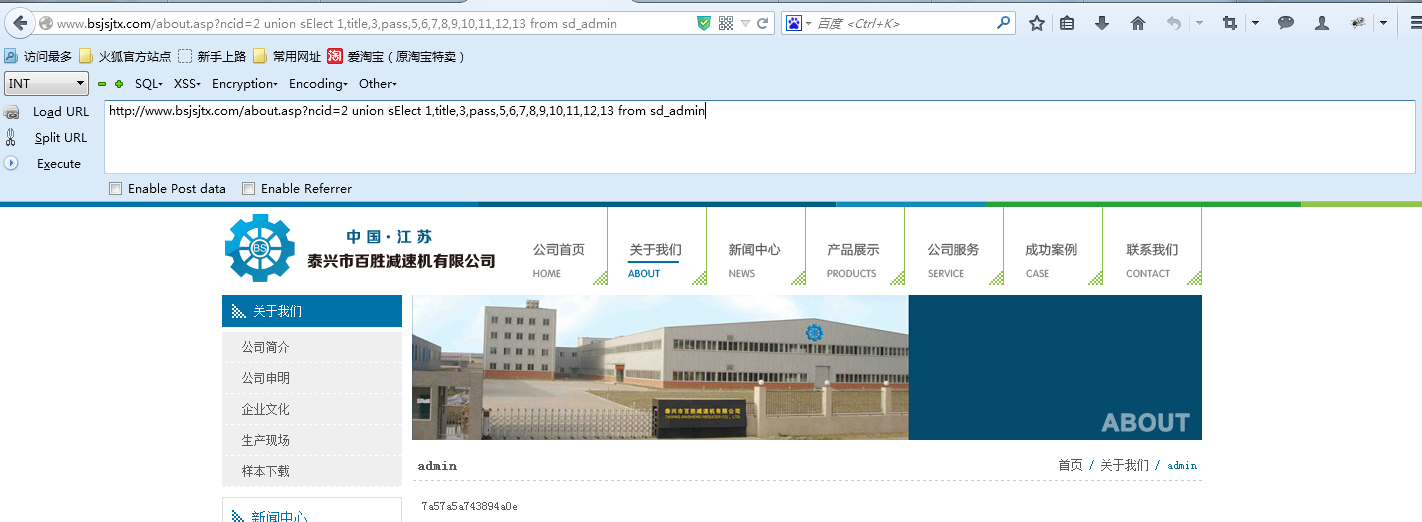Click the search magnifier icon
1422x522 pixels.
click(x=1001, y=23)
